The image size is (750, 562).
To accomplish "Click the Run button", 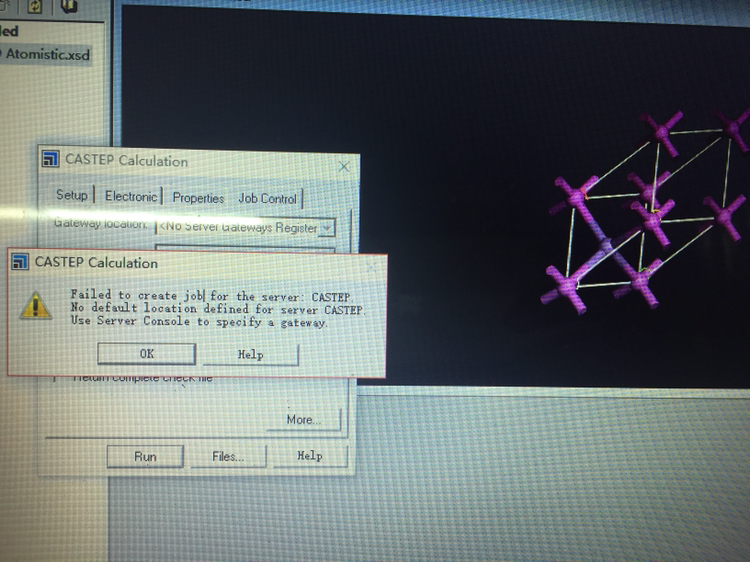I will 145,457.
